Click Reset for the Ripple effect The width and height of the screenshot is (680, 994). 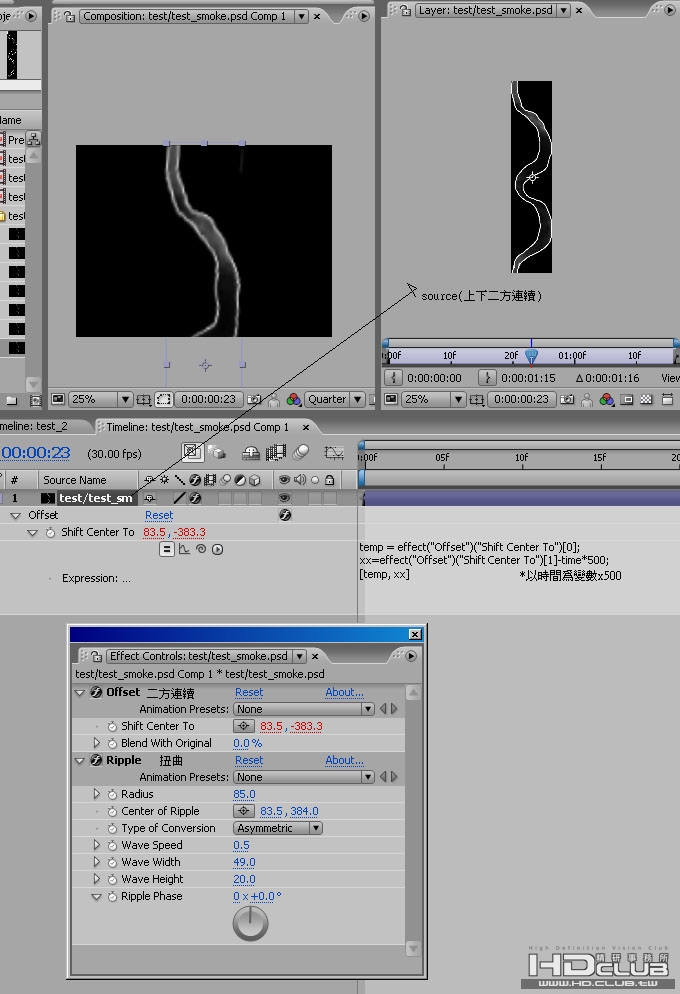tap(249, 760)
